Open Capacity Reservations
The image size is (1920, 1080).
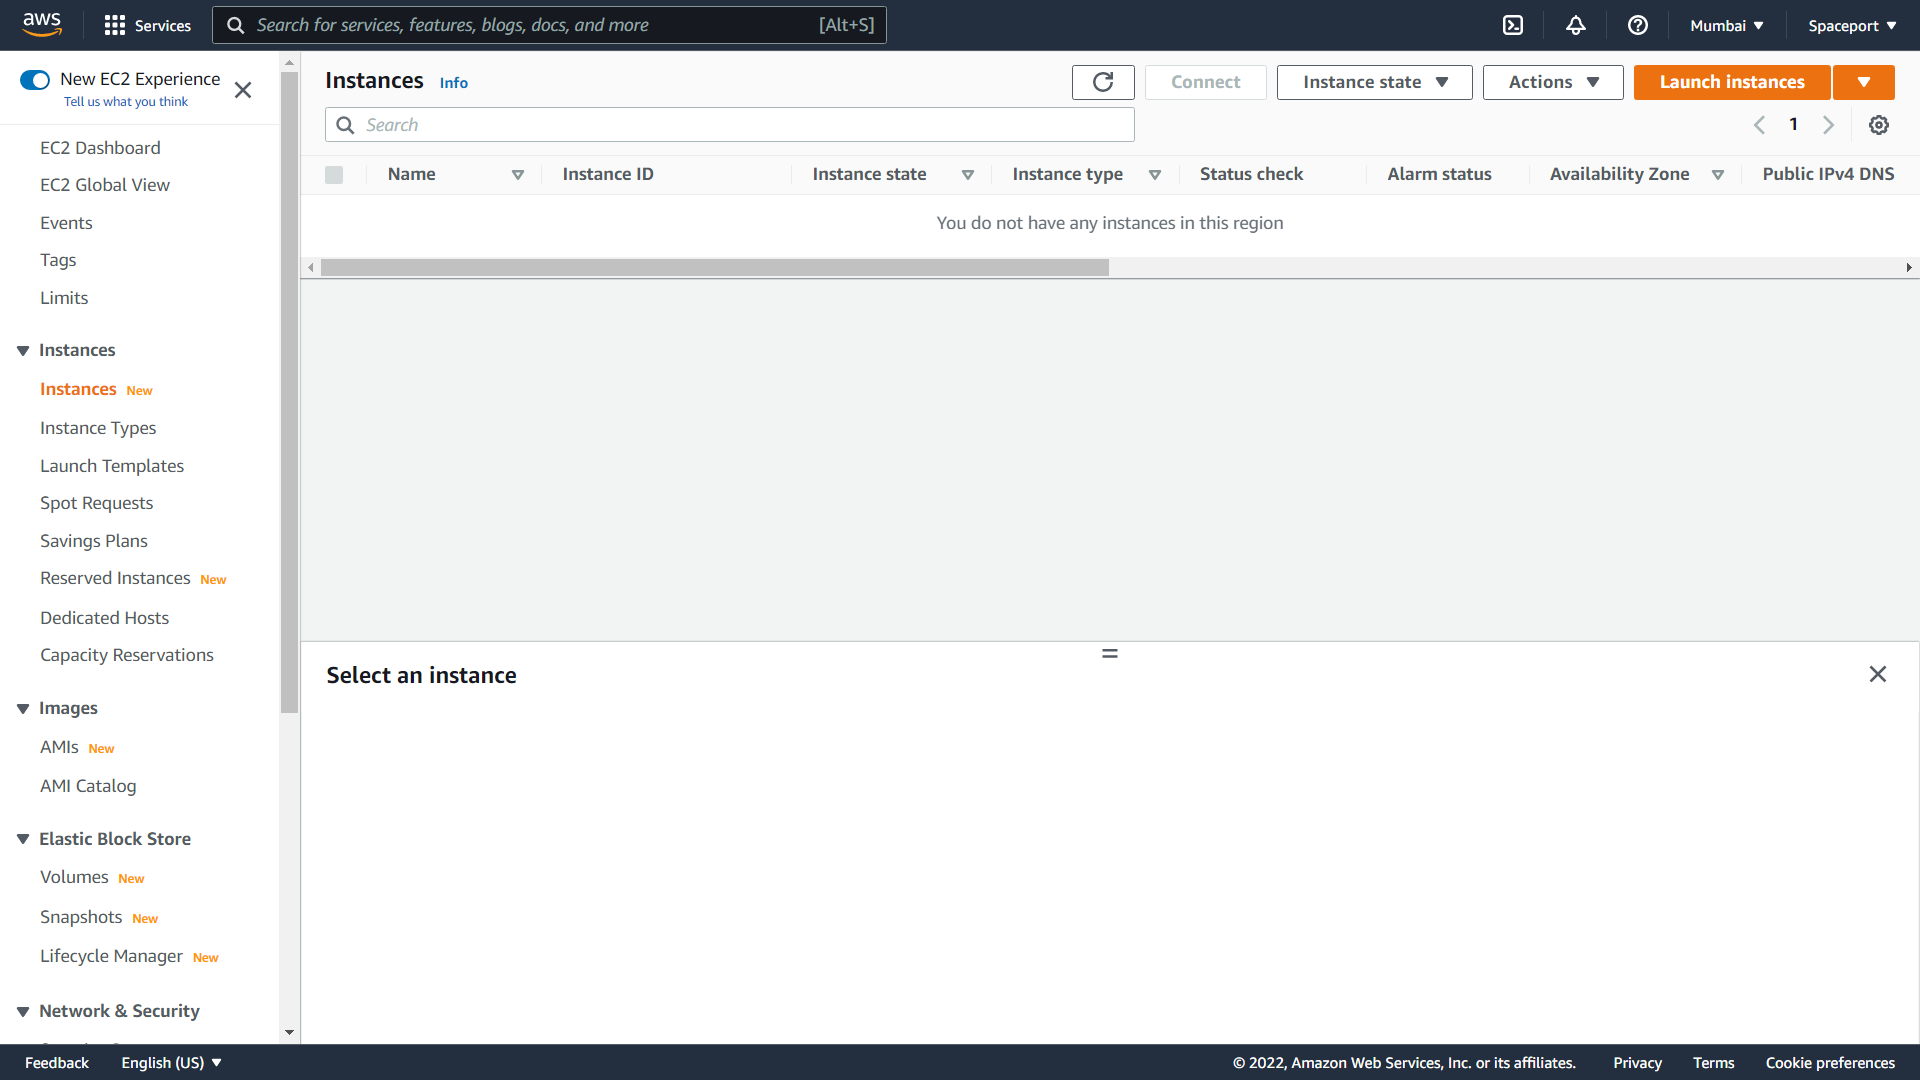tap(127, 655)
